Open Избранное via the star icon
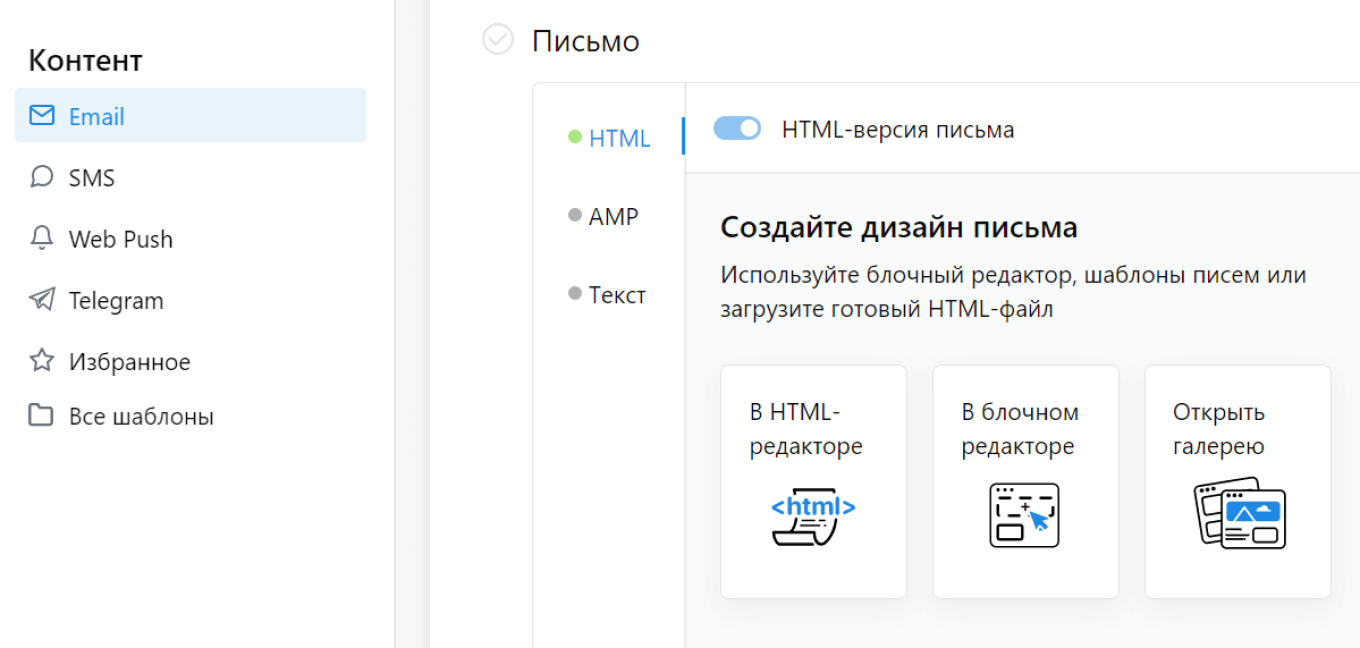 coord(40,361)
